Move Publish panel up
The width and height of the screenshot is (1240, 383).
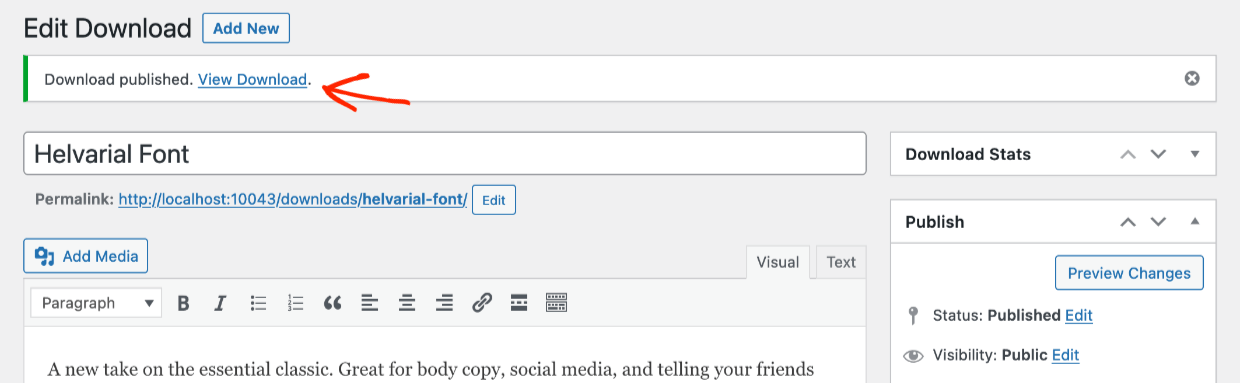1128,222
